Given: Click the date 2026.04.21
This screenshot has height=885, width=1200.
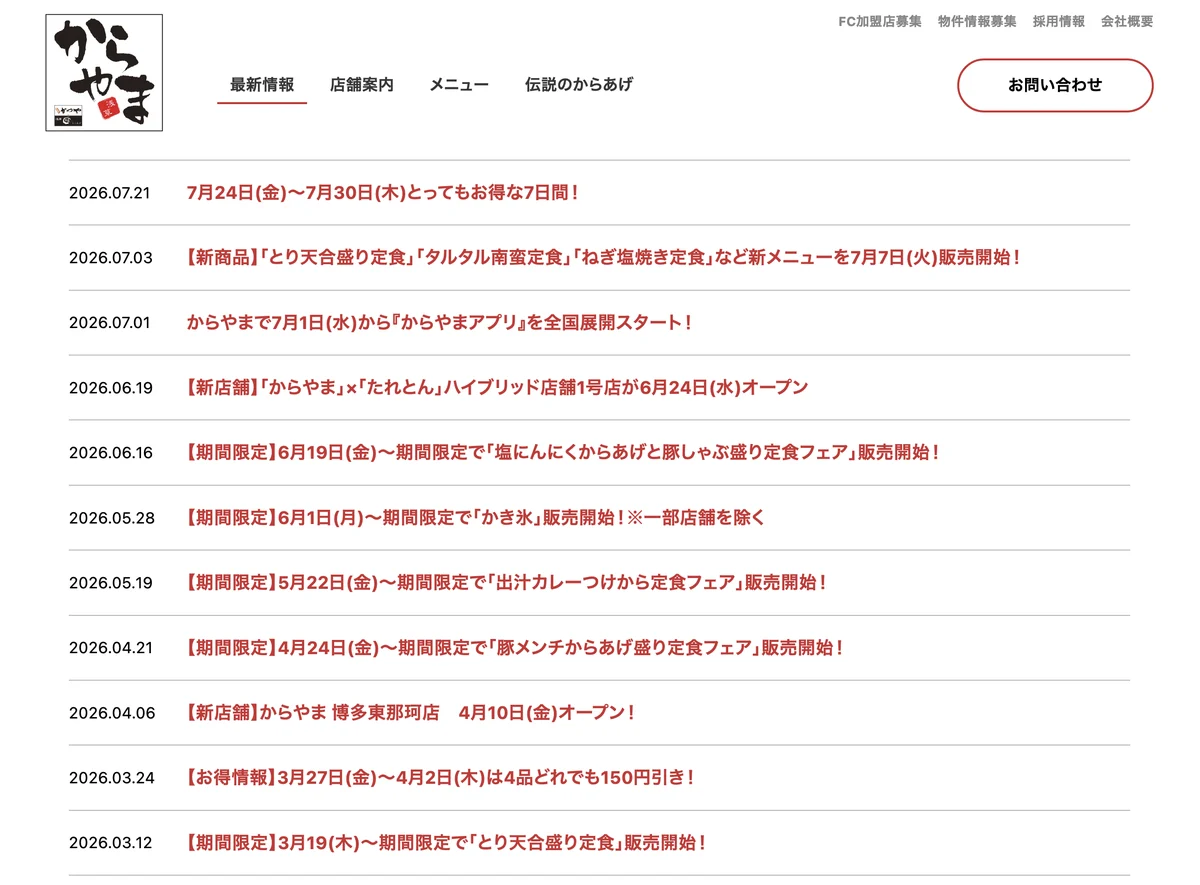Looking at the screenshot, I should click(111, 648).
